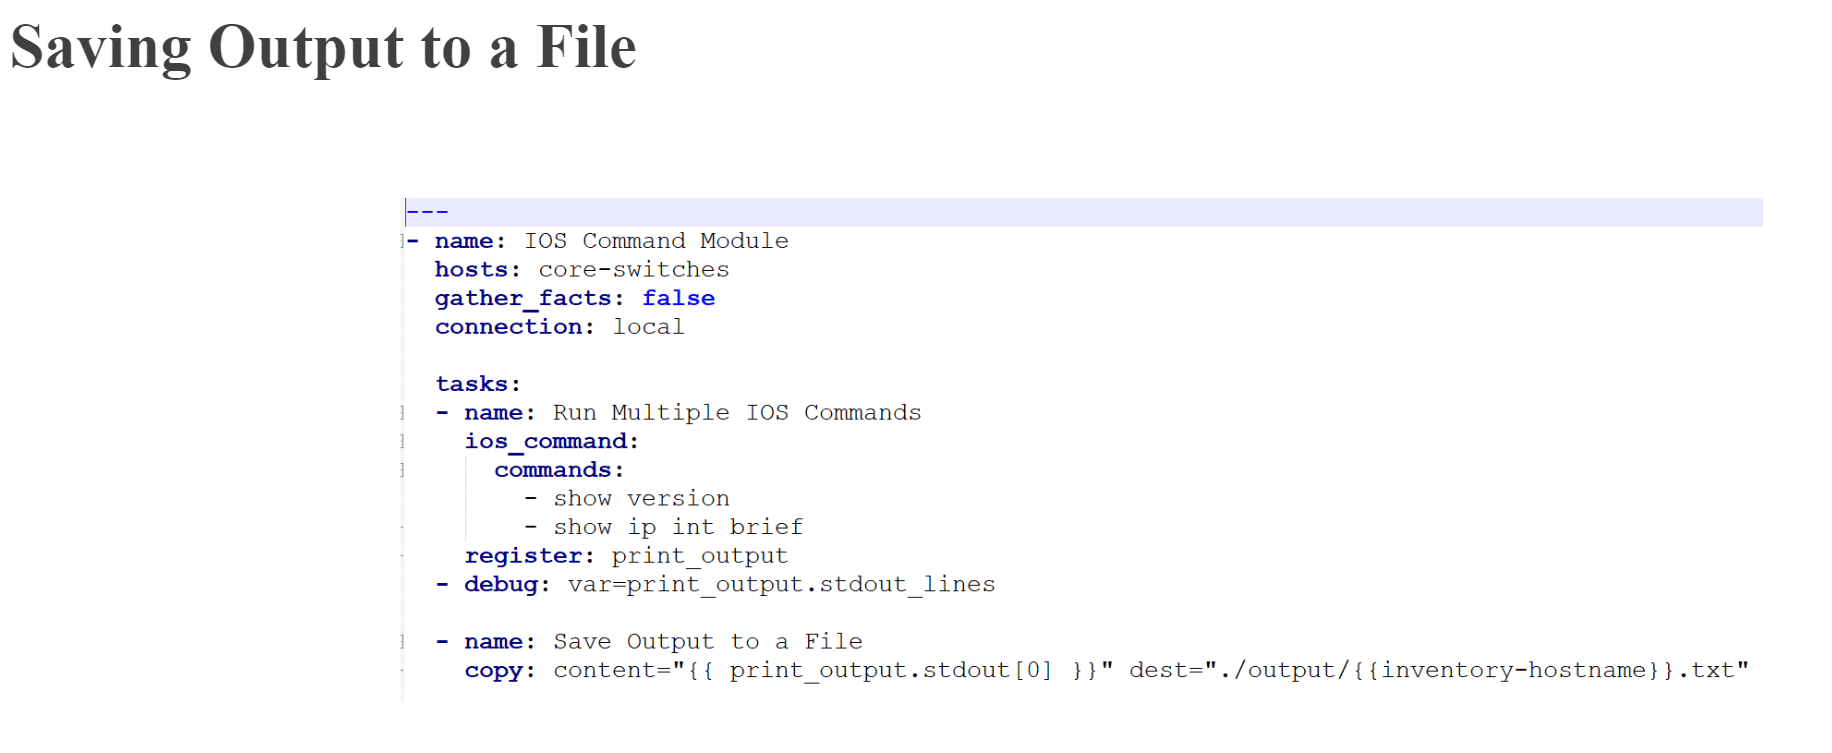Click the register print_output line

pyautogui.click(x=626, y=556)
